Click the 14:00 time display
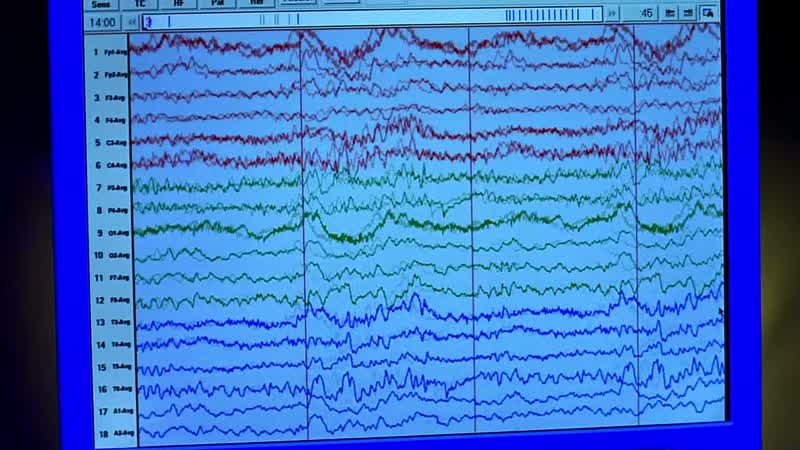800x450 pixels. pos(102,22)
